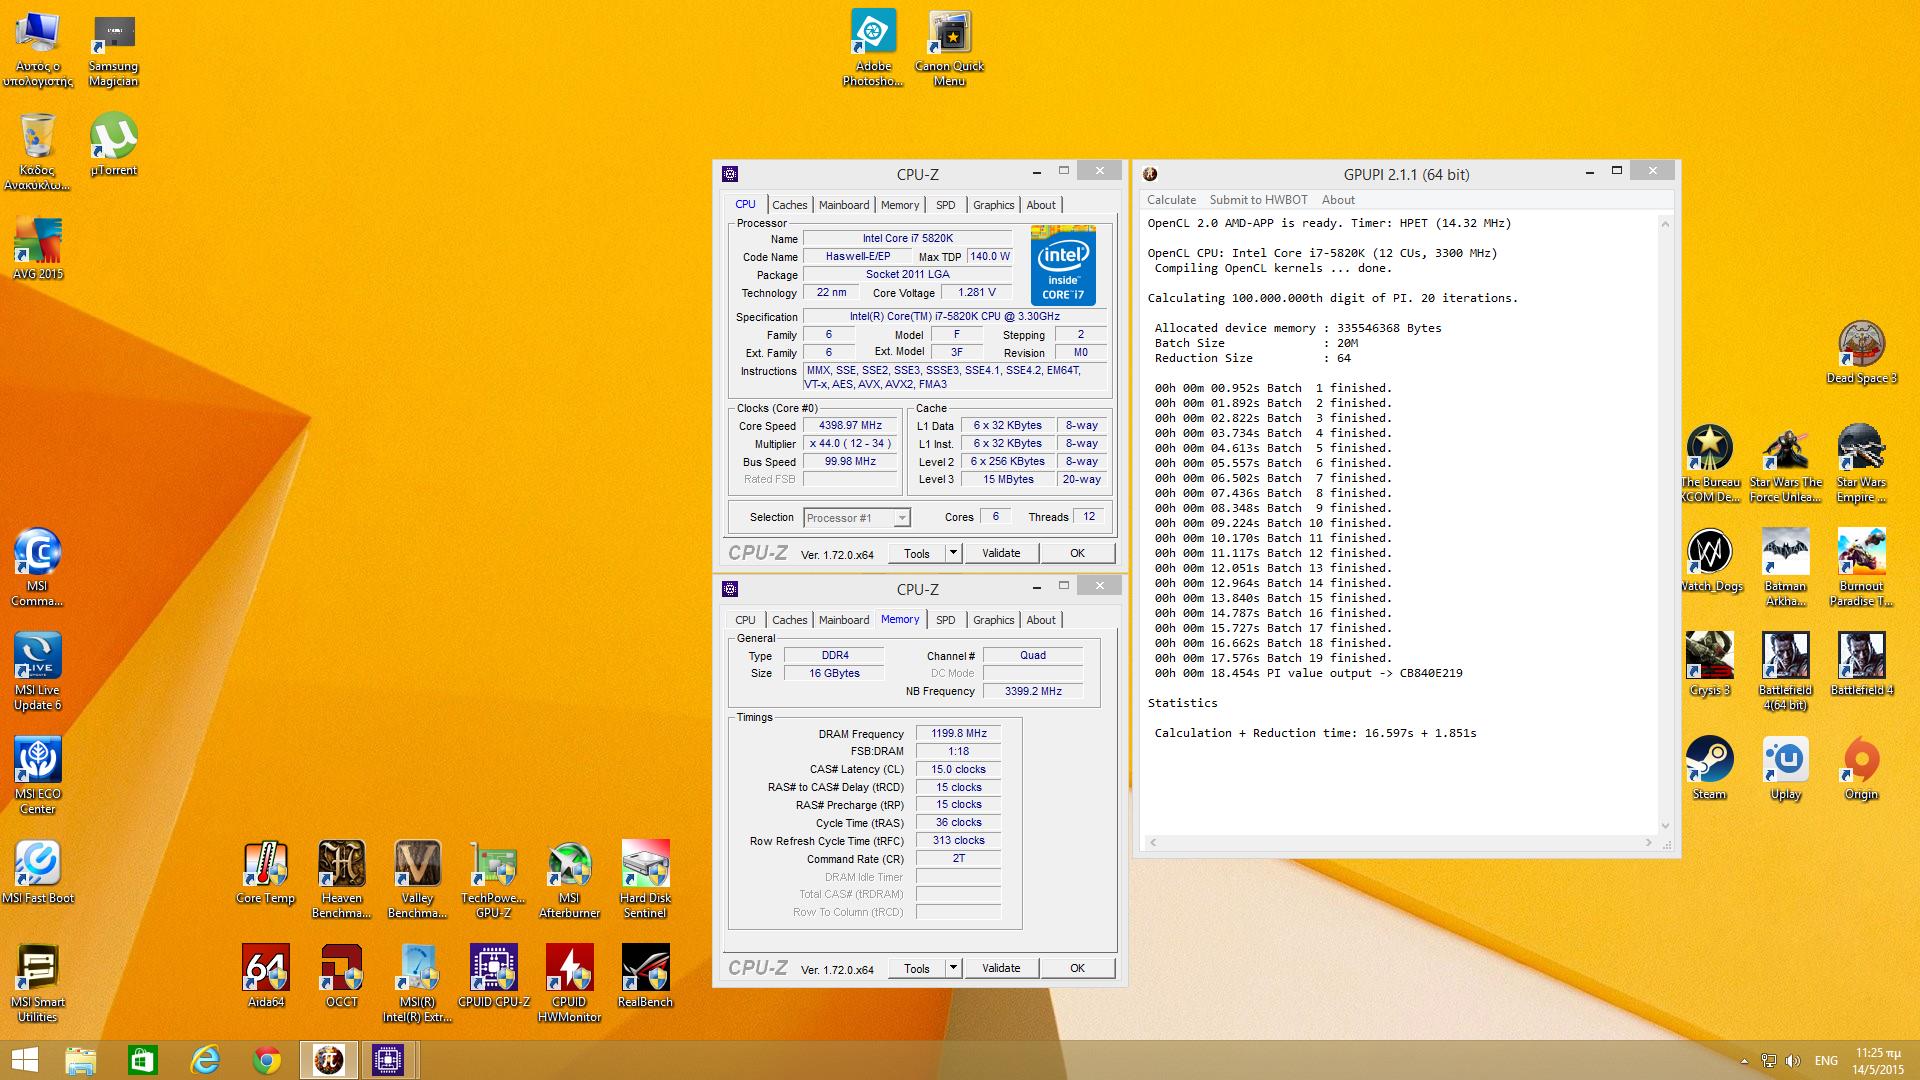Click the Core Speed 4398.97 MHz field
Screen dimensions: 1920x1080
click(x=850, y=425)
